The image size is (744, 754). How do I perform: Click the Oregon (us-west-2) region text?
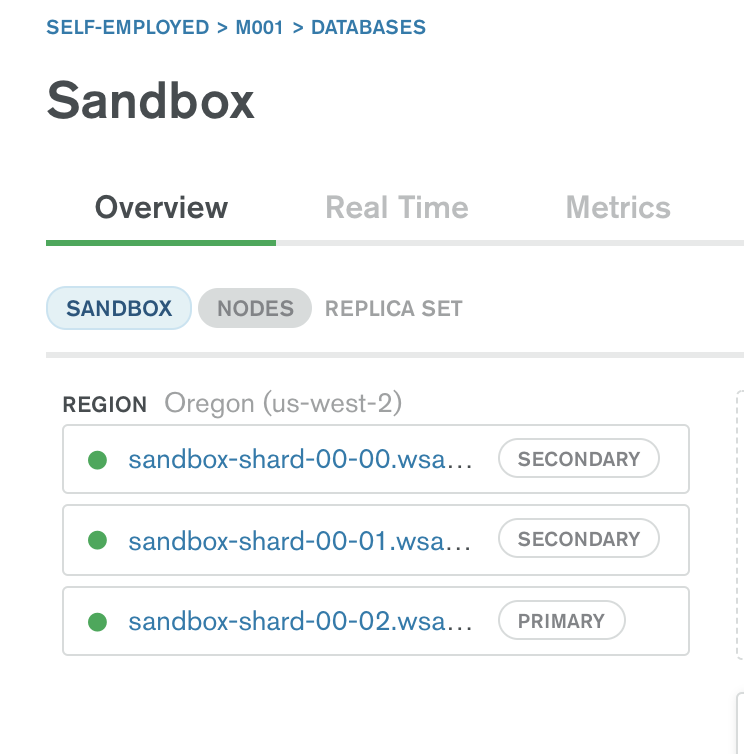(283, 404)
